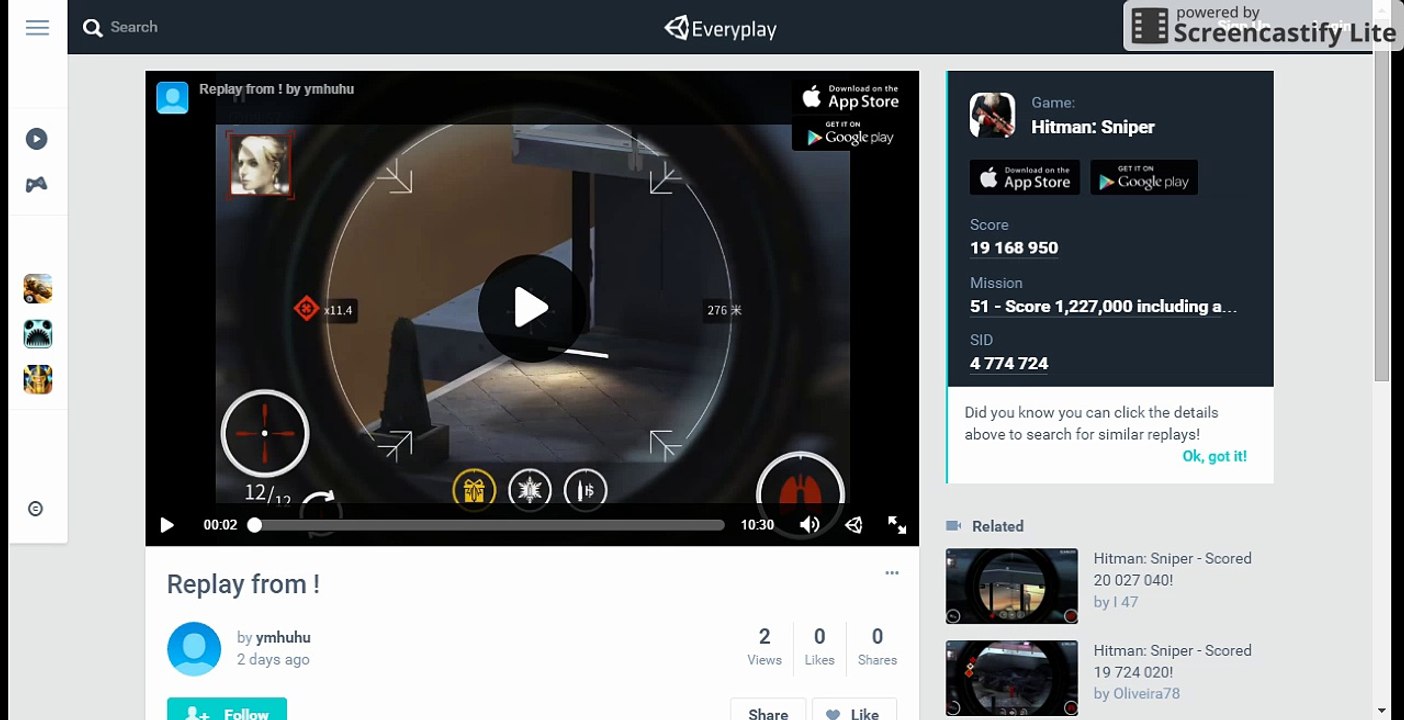The width and height of the screenshot is (1404, 720).
Task: Click the Unity logo in player controls
Action: tap(854, 525)
